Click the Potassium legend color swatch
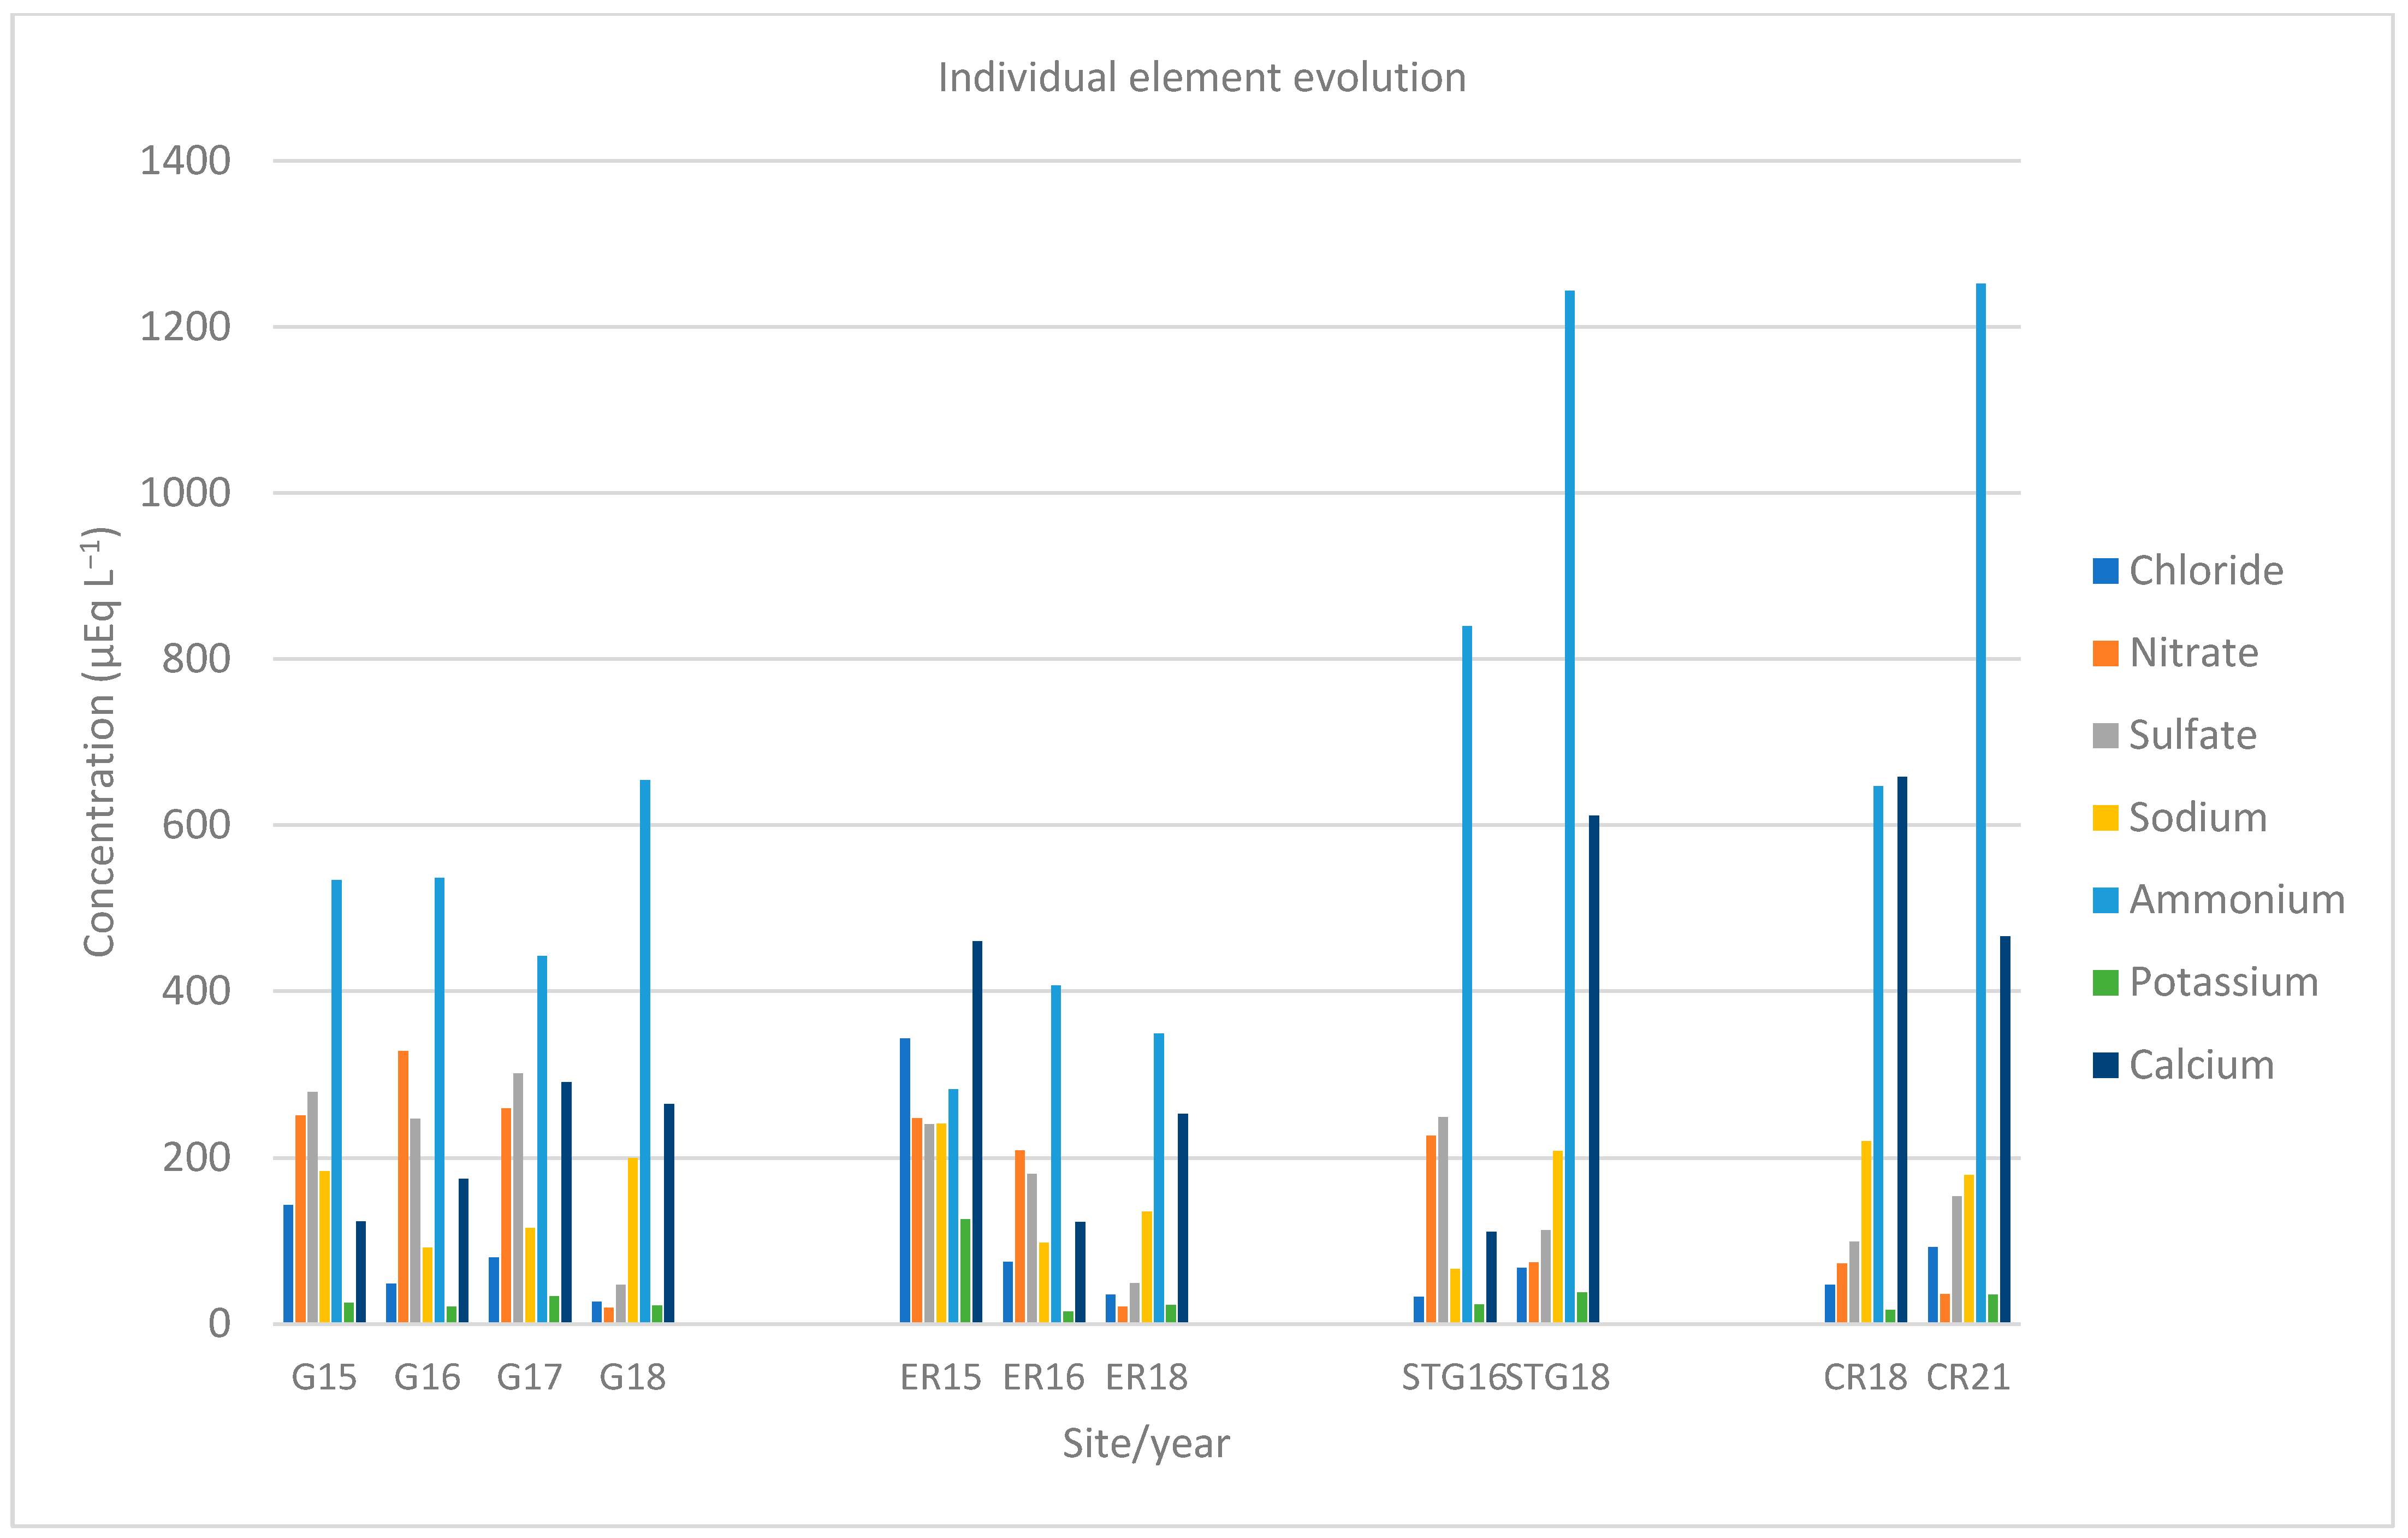The image size is (2408, 1538). click(x=2105, y=983)
